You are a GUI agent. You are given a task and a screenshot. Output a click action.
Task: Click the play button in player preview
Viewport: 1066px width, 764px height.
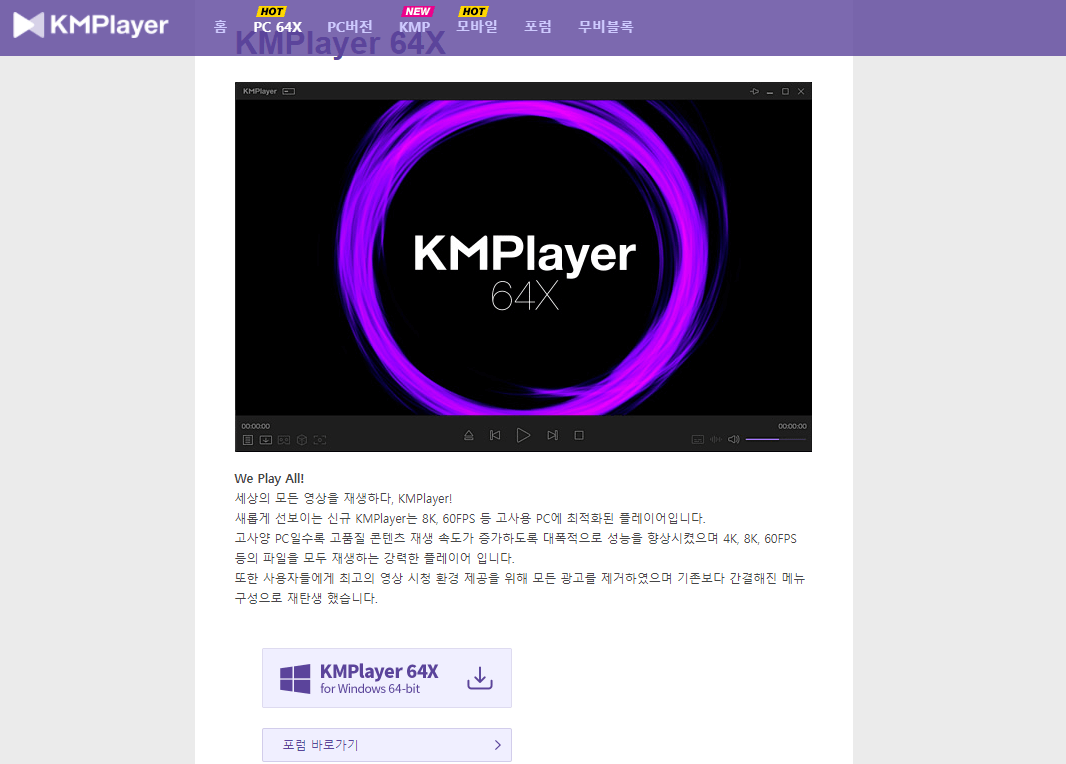click(523, 435)
